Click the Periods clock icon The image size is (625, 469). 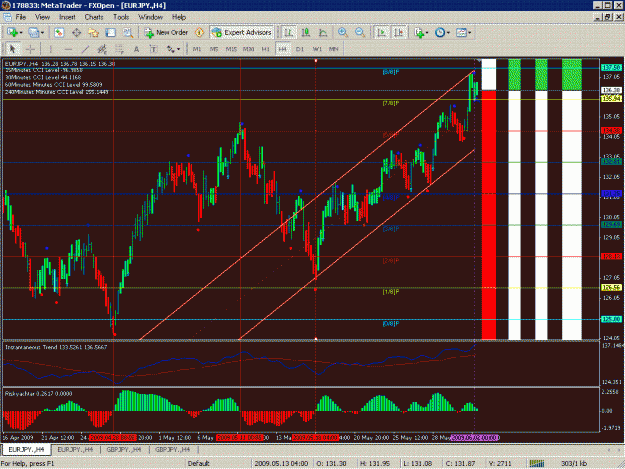click(440, 33)
